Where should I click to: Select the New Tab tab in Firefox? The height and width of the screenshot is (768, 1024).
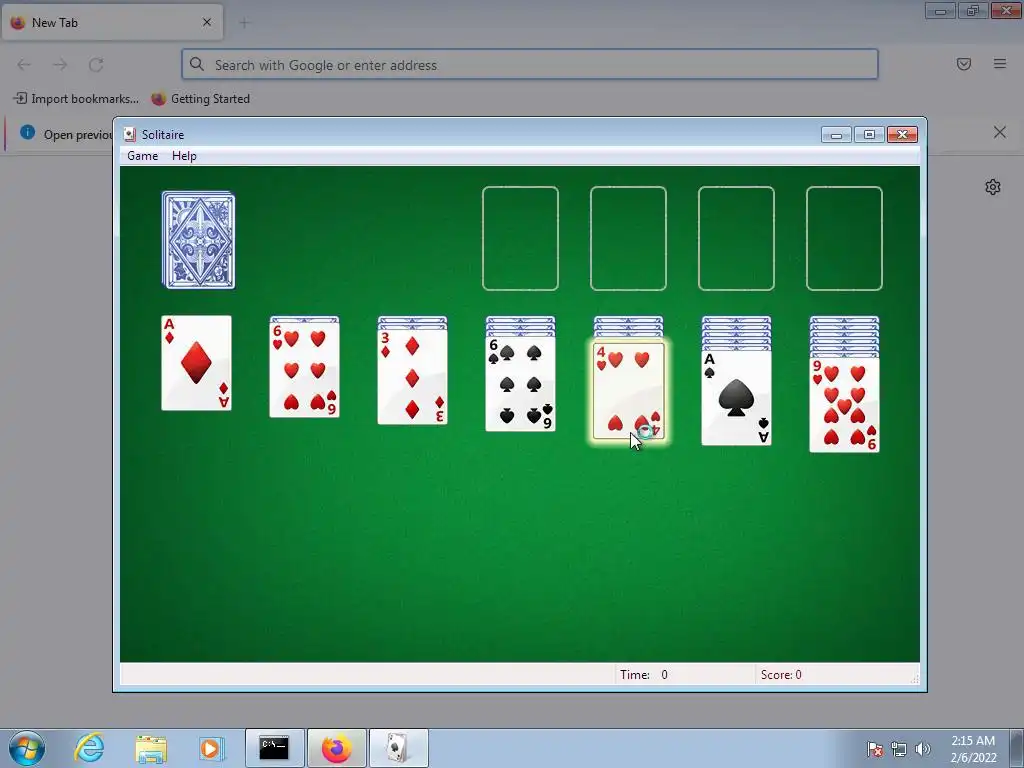112,22
